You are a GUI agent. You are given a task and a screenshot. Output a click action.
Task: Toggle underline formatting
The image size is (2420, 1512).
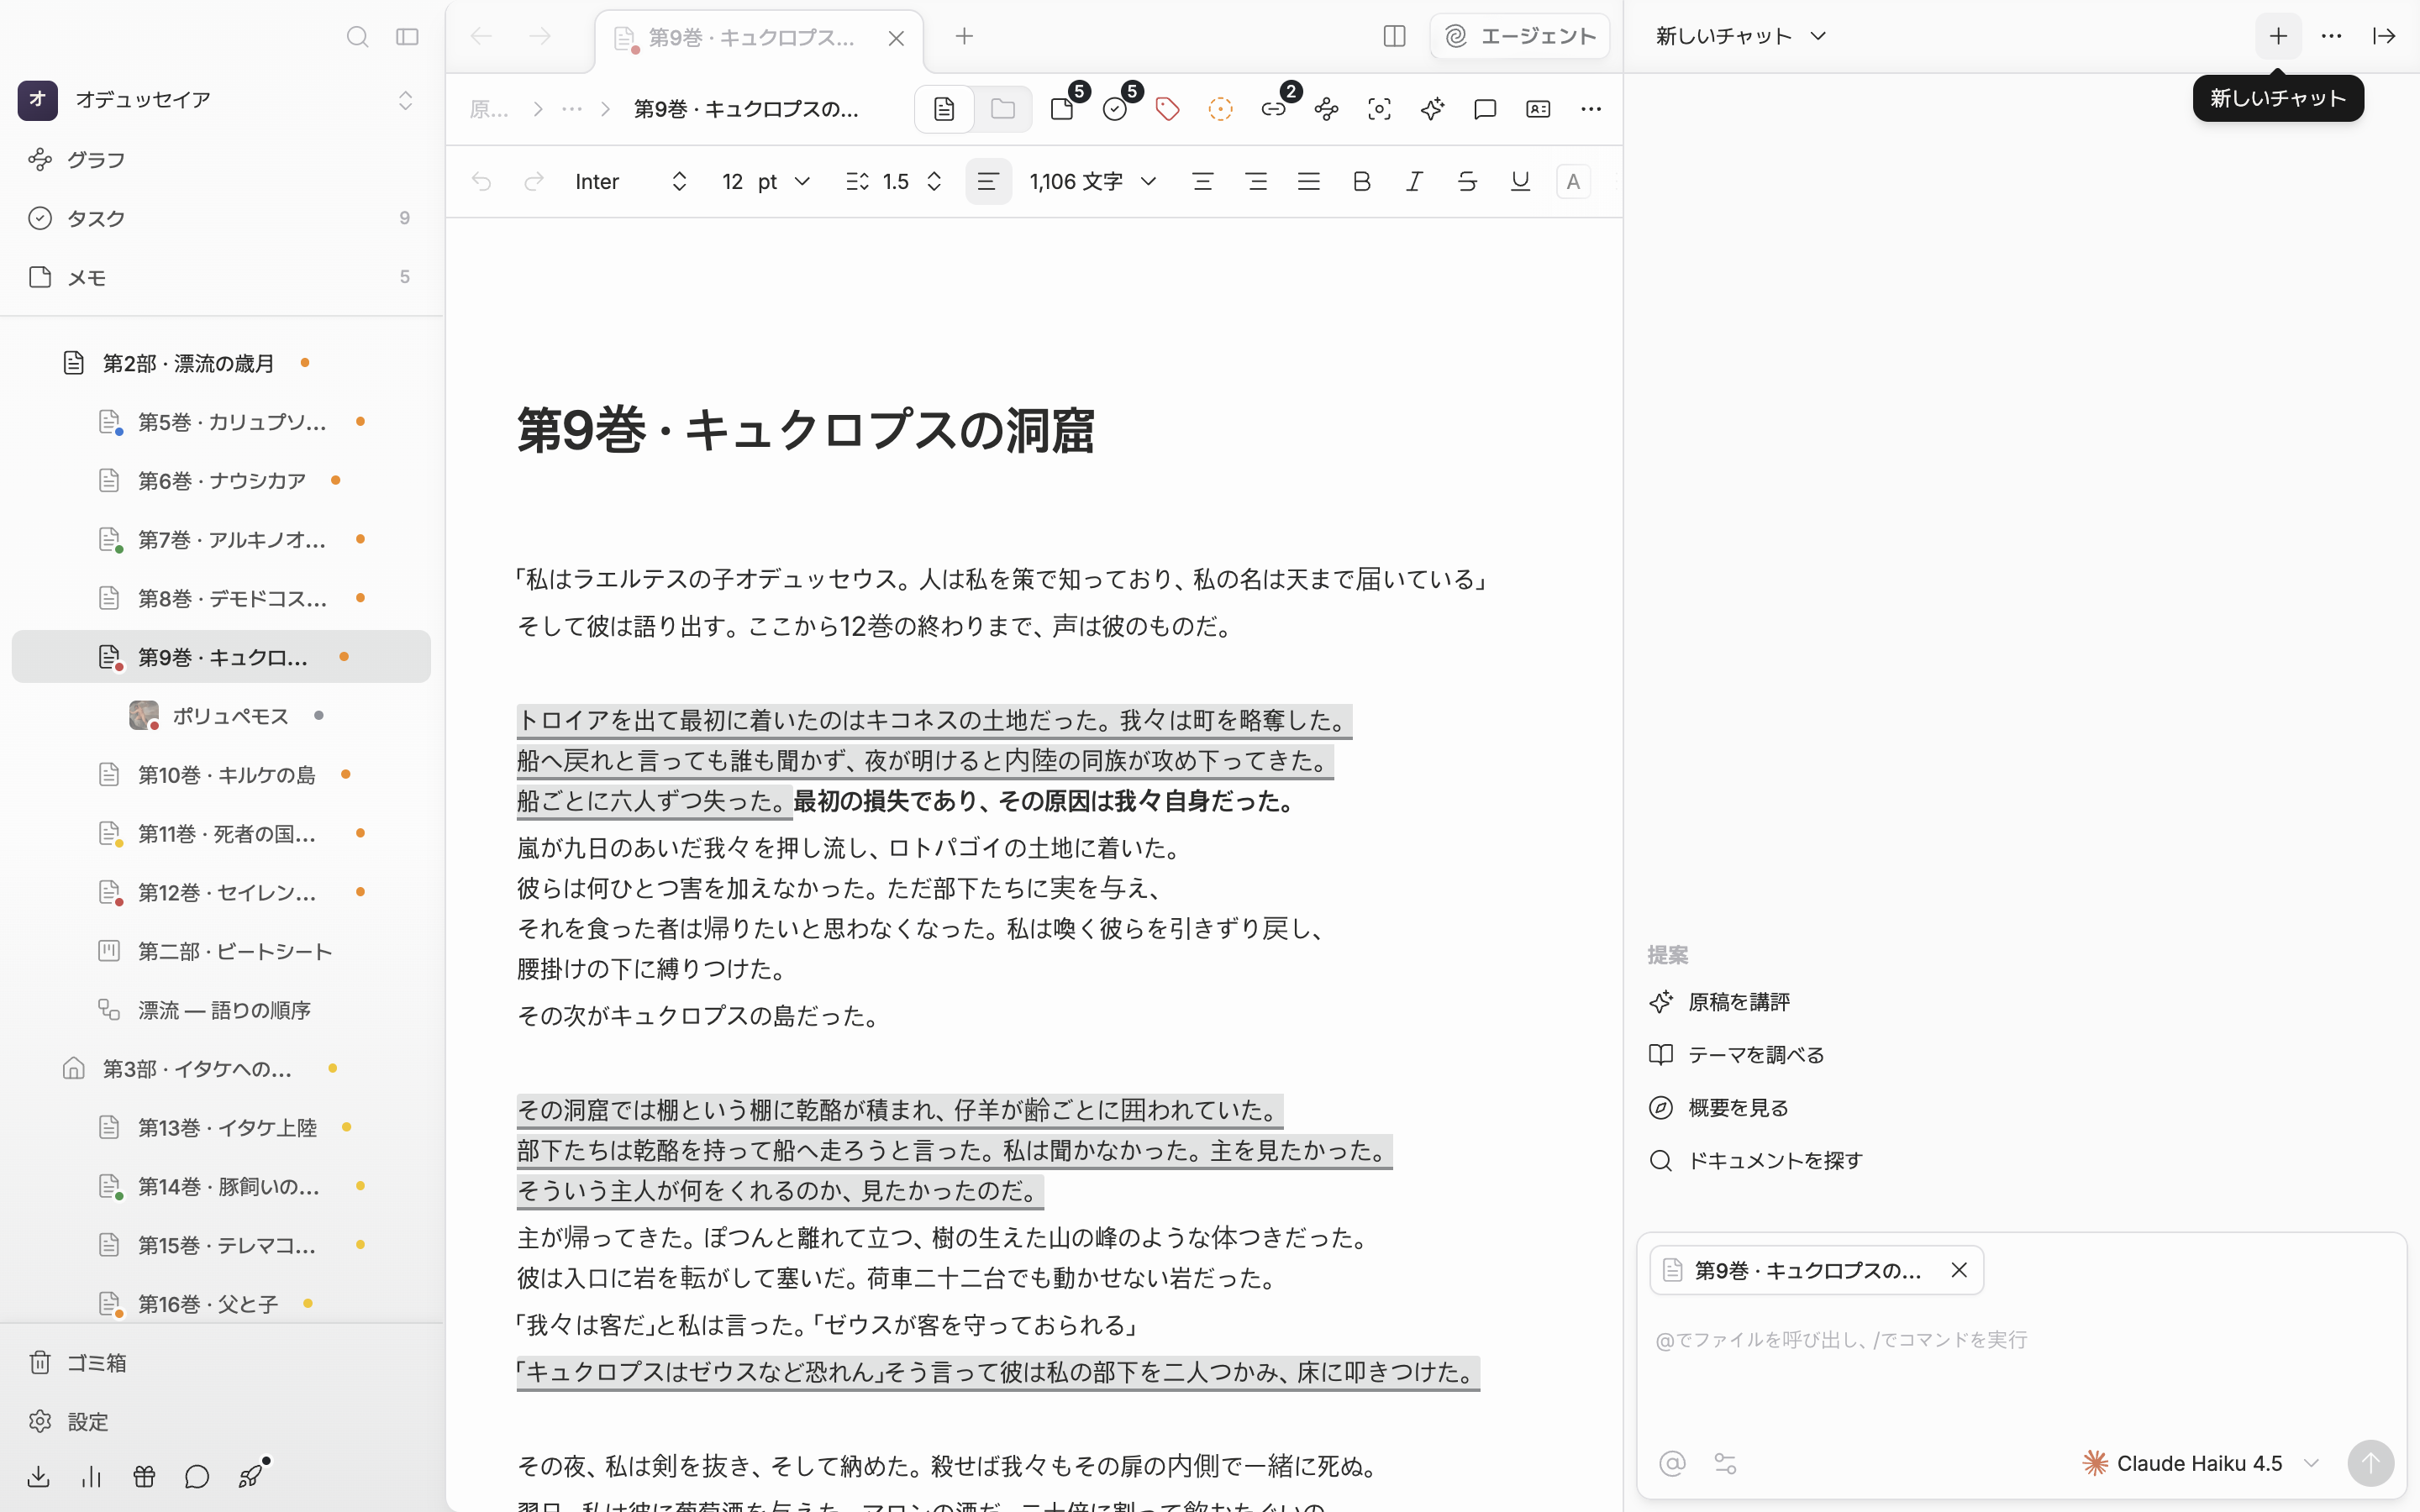pos(1520,182)
